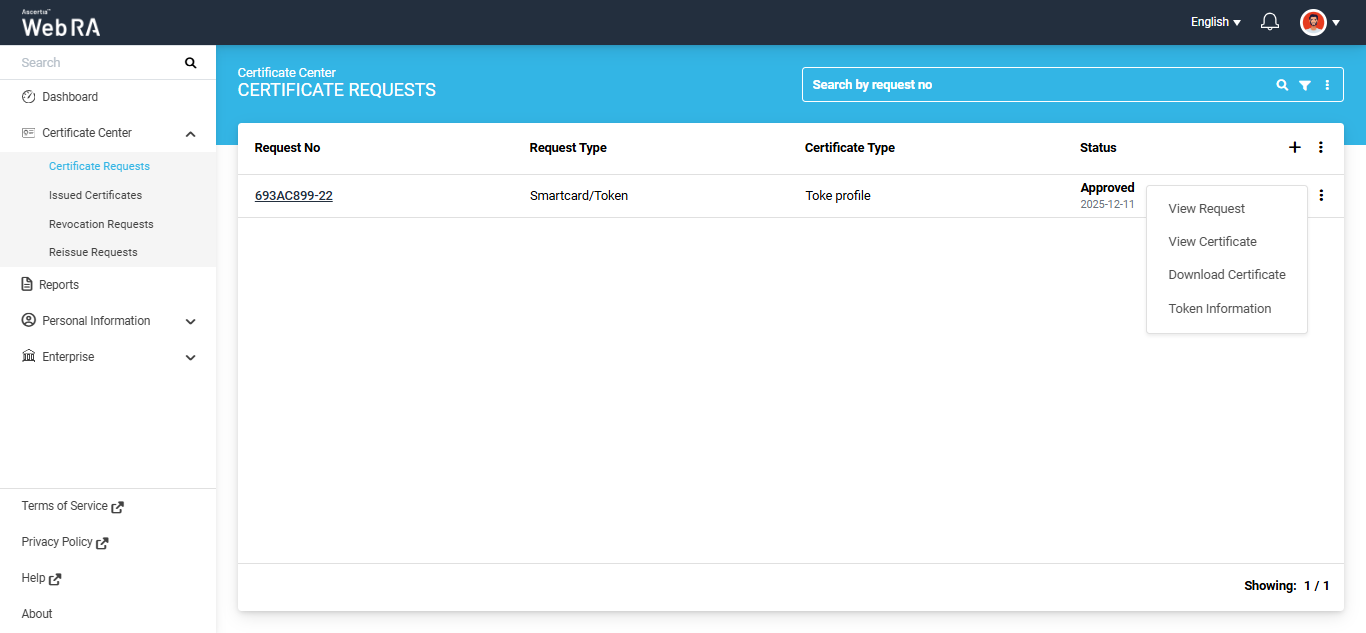Image resolution: width=1366 pixels, height=633 pixels.
Task: Collapse the Certificate Center section
Action: coord(191,134)
